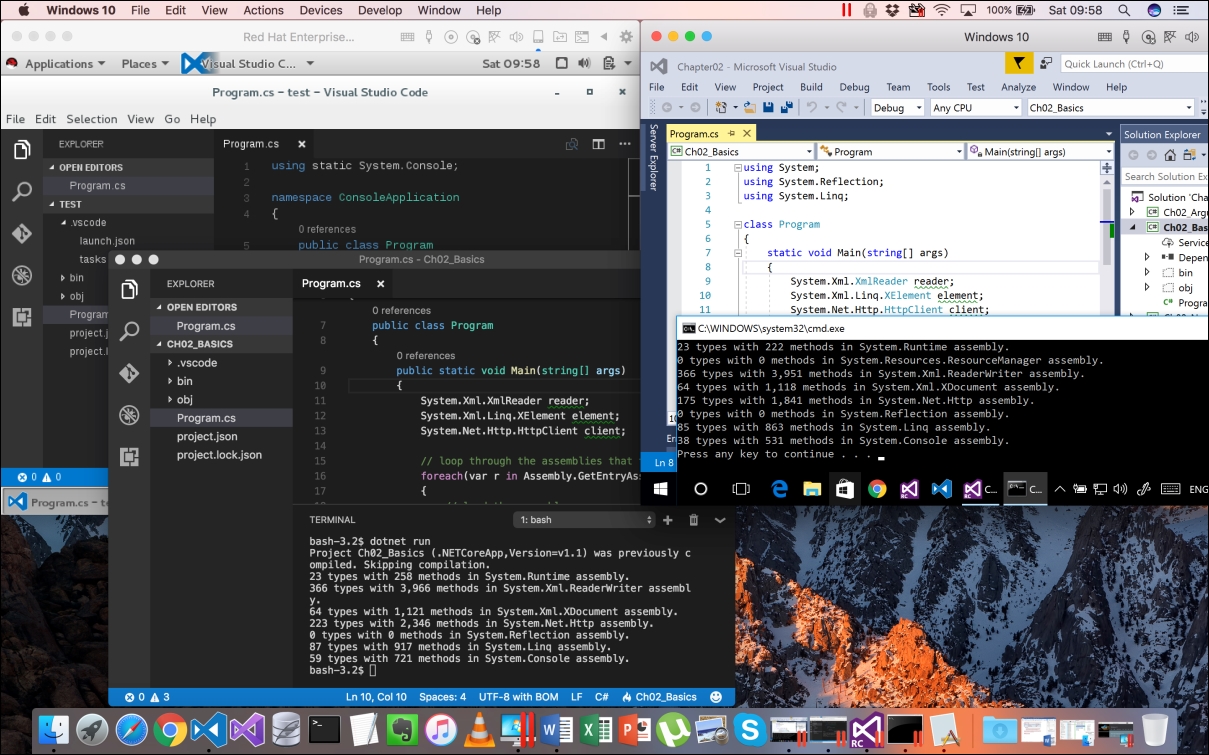This screenshot has height=755, width=1209.
Task: Click the feedback smiley in the VS Code status bar
Action: pos(716,697)
